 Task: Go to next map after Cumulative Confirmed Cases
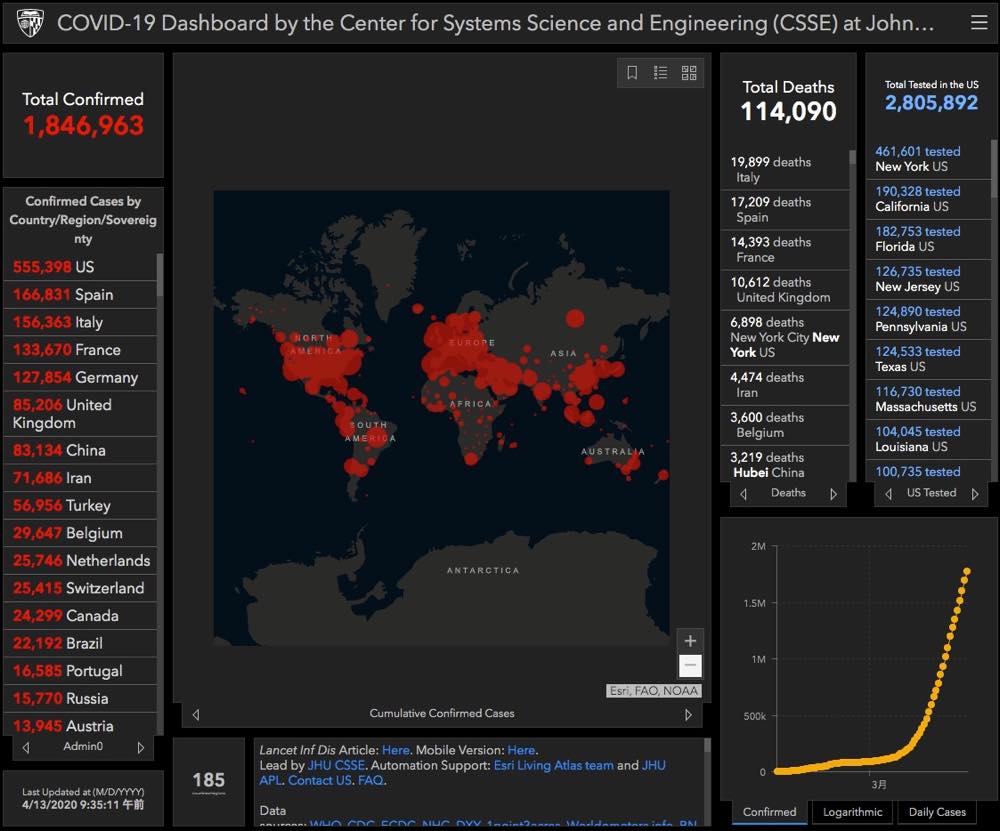click(x=688, y=714)
